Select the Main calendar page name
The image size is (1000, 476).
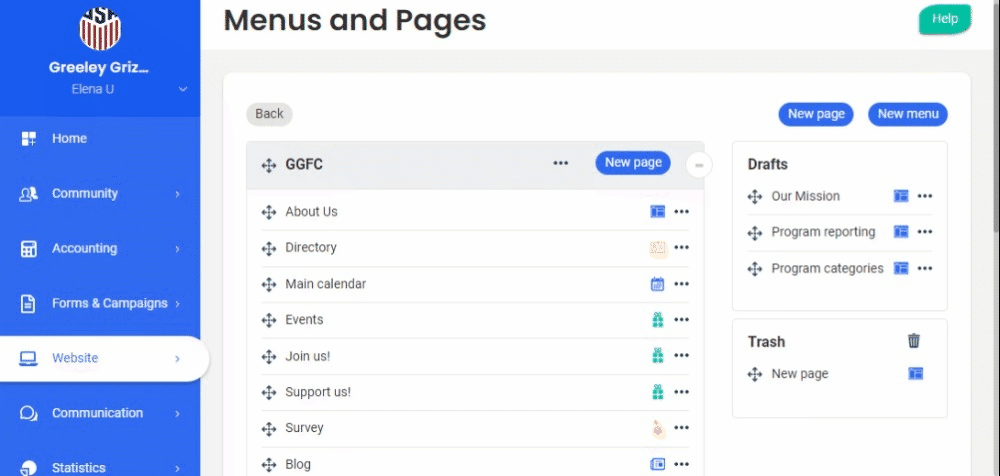coord(325,284)
